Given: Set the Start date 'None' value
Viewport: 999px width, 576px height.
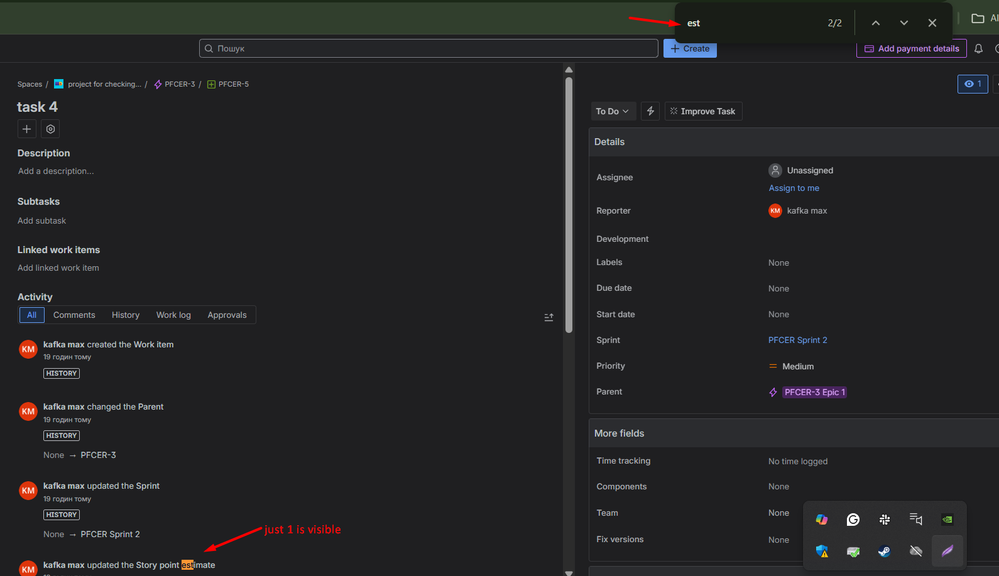Looking at the screenshot, I should pyautogui.click(x=779, y=314).
